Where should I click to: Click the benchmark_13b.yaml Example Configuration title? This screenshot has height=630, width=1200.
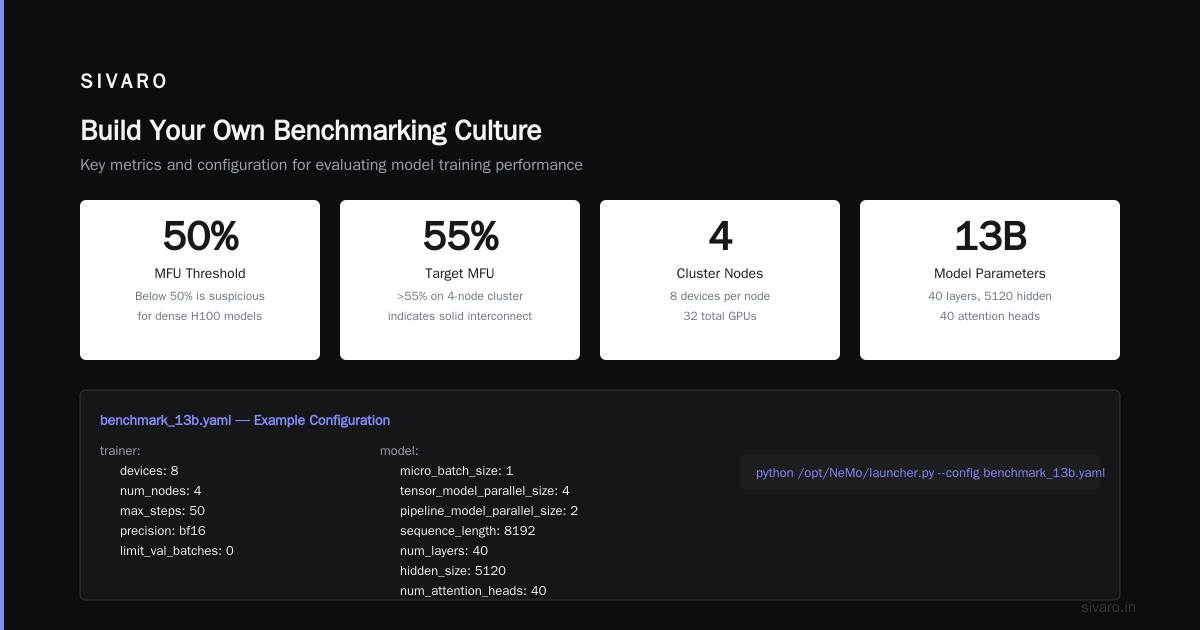[245, 420]
